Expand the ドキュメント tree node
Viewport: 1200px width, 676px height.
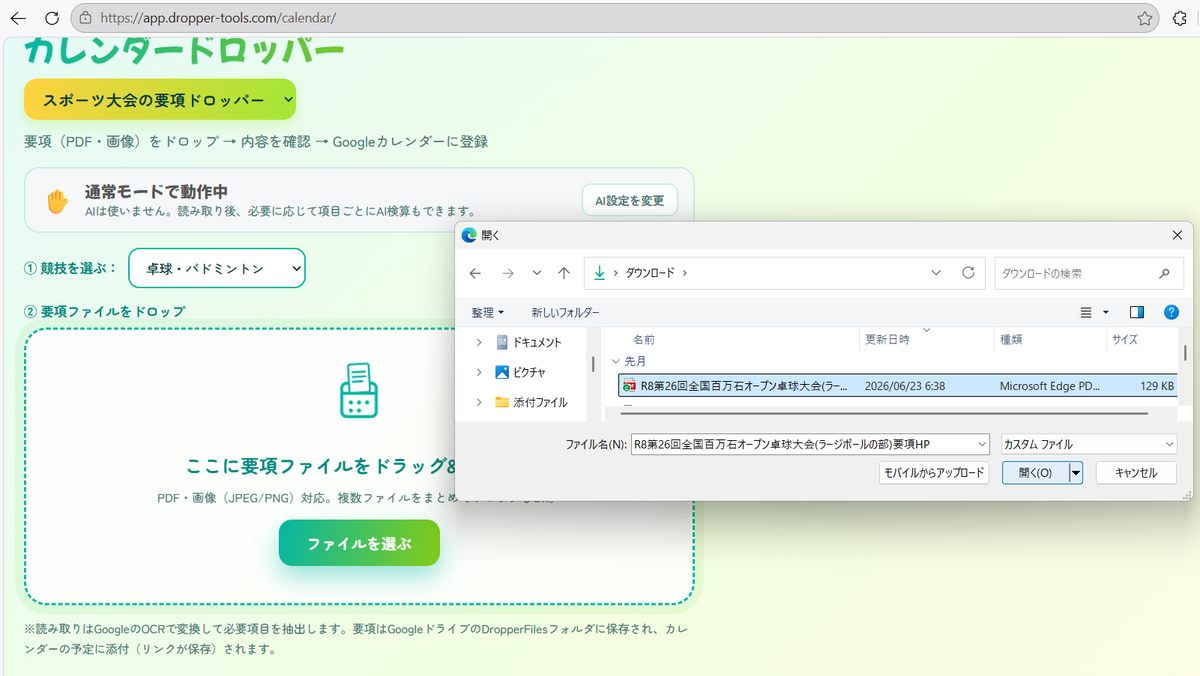coord(479,342)
